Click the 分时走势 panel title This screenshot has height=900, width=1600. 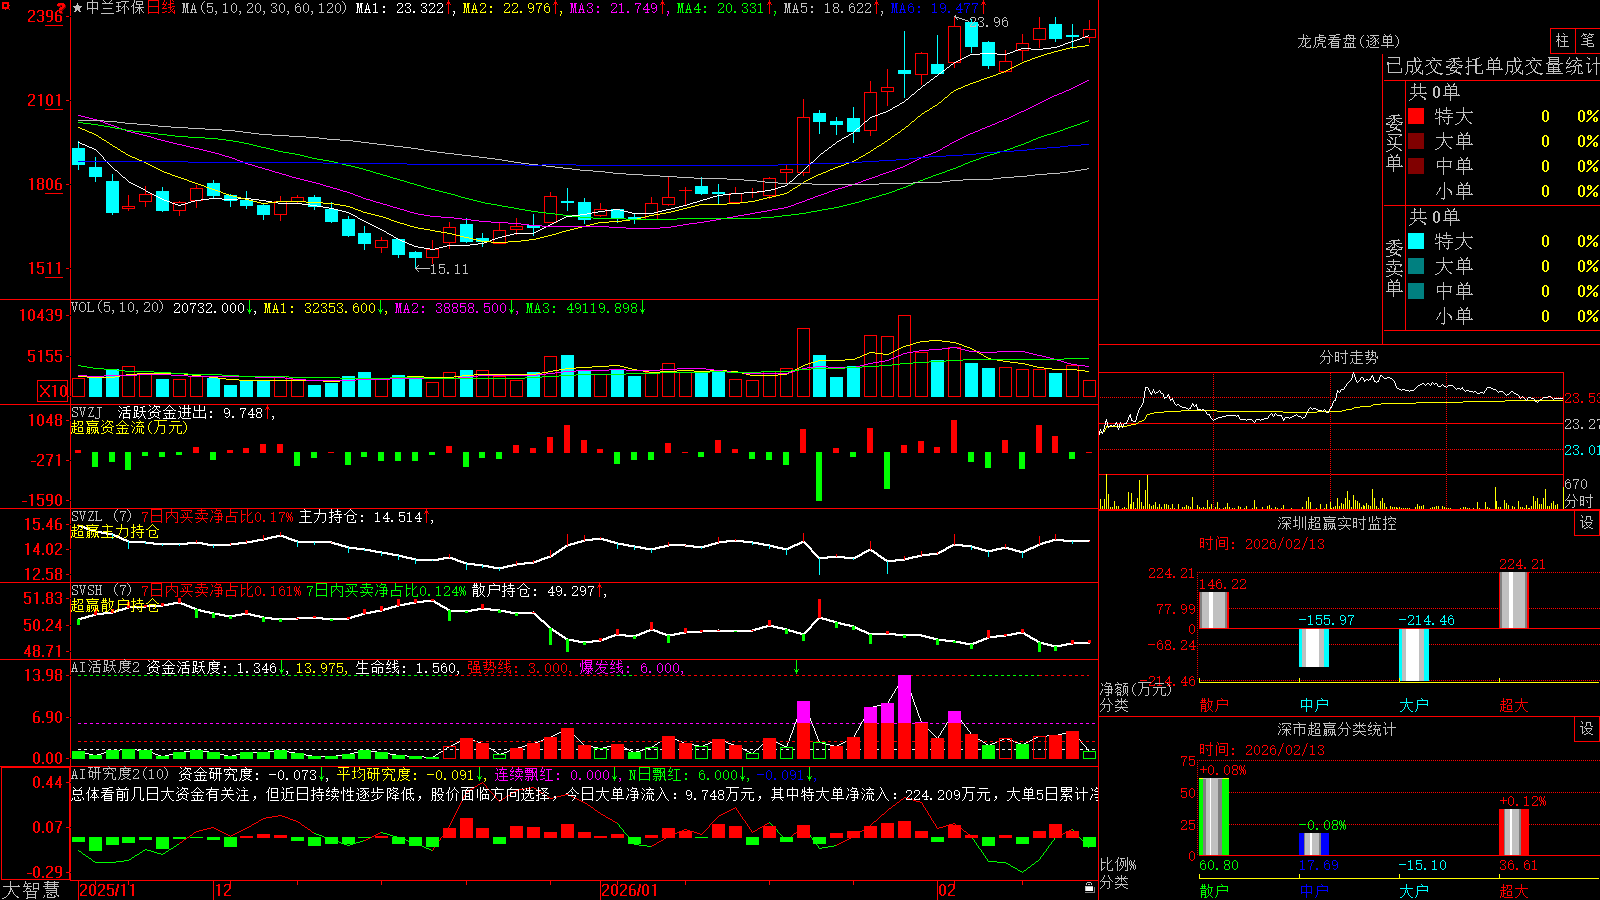pyautogui.click(x=1348, y=357)
